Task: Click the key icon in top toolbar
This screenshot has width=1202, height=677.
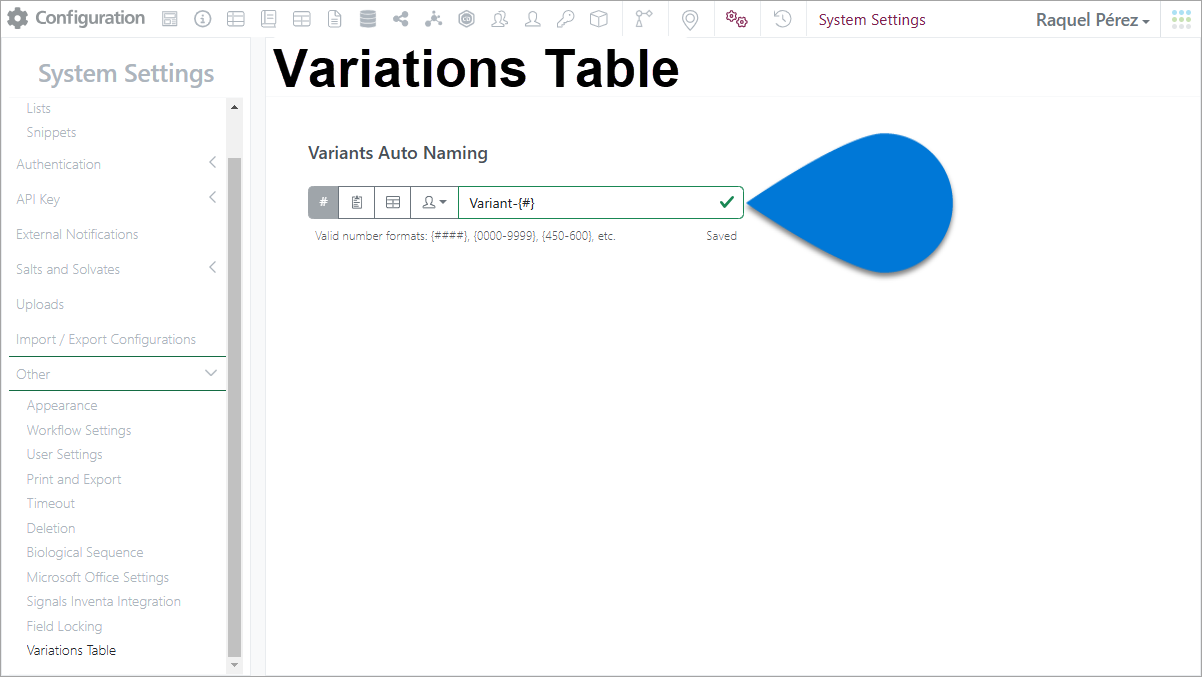Action: coord(565,19)
